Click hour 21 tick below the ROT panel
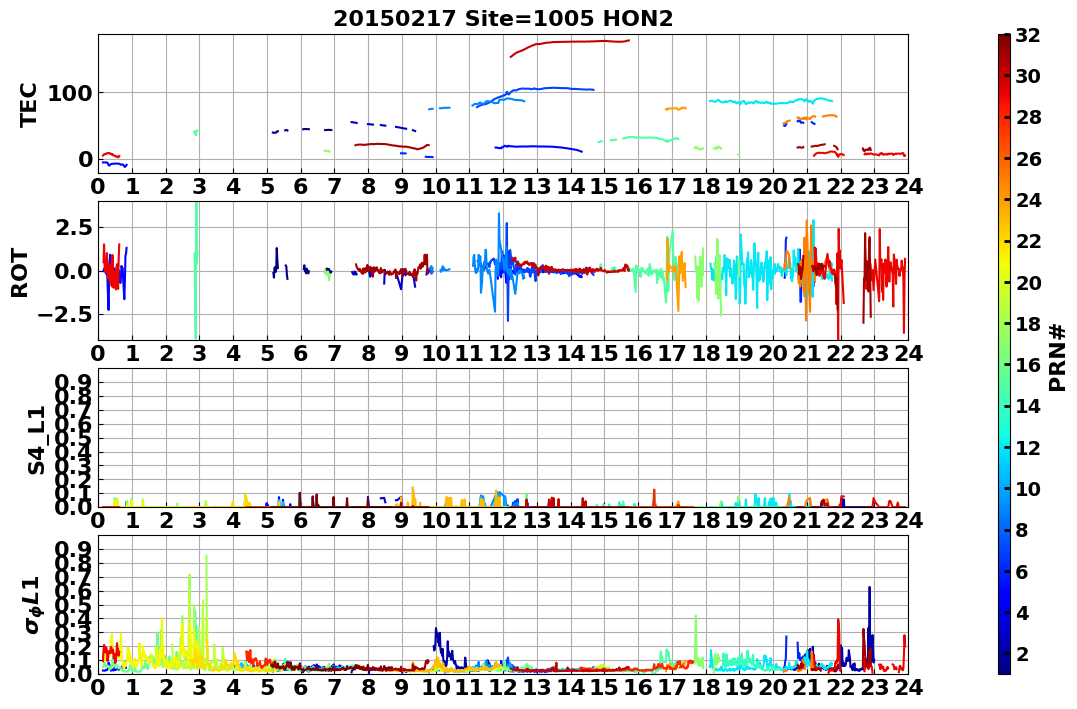The image size is (1077, 709). (x=807, y=353)
